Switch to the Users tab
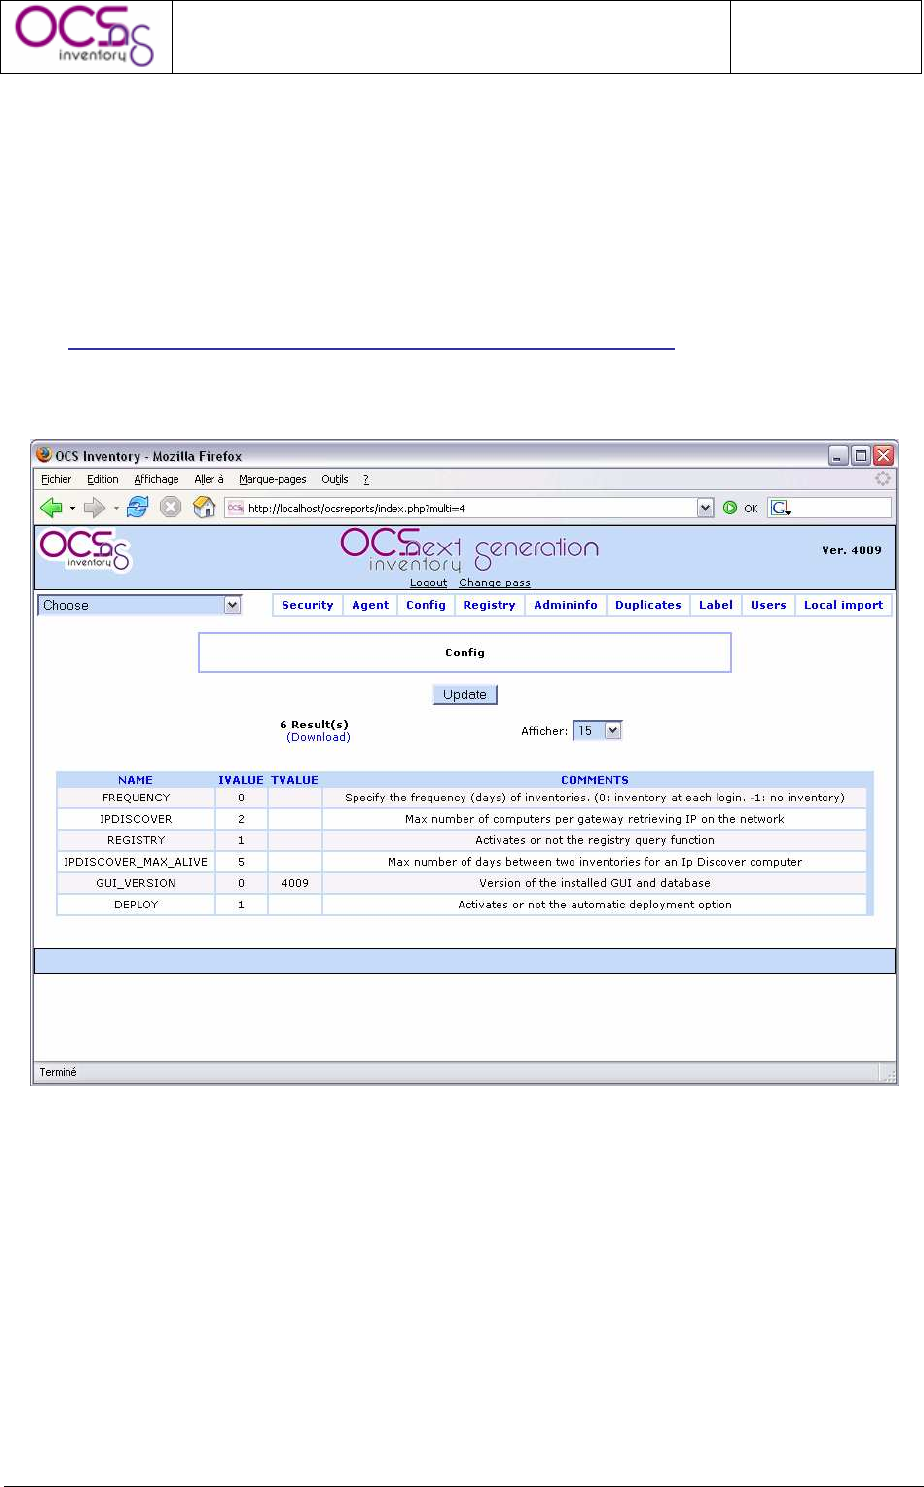Viewport: 924px width, 1487px height. click(769, 605)
